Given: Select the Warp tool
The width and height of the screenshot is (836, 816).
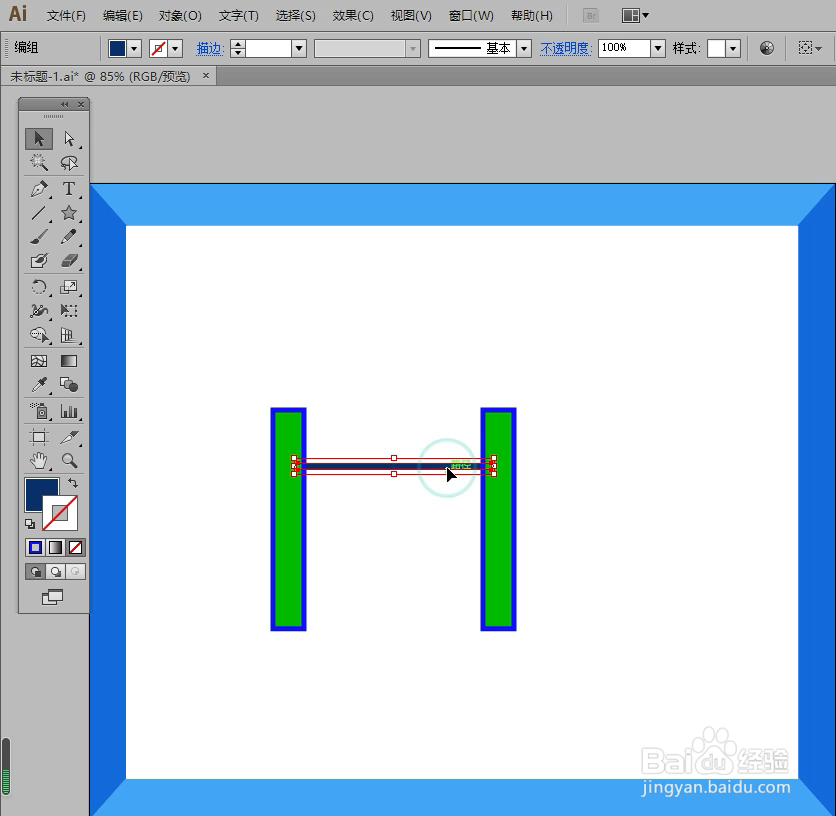Looking at the screenshot, I should pyautogui.click(x=39, y=311).
